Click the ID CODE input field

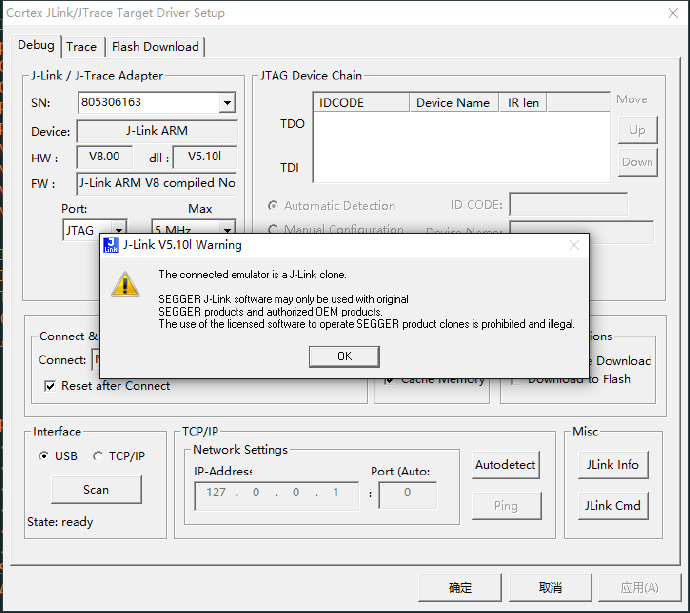(x=569, y=205)
